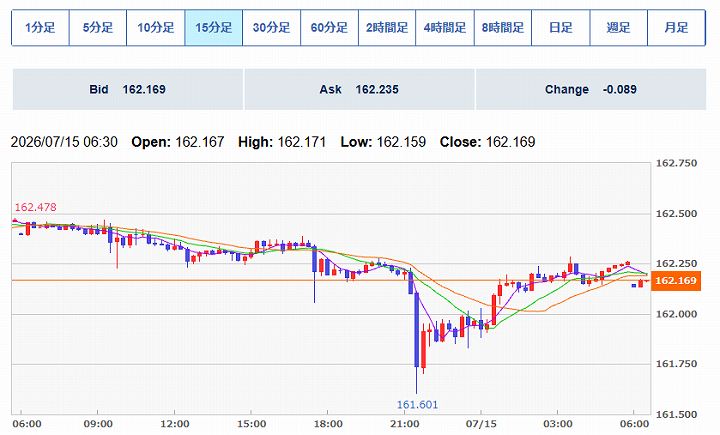720x435 pixels.
Task: Show the 8時間足 timeframe
Action: point(503,28)
